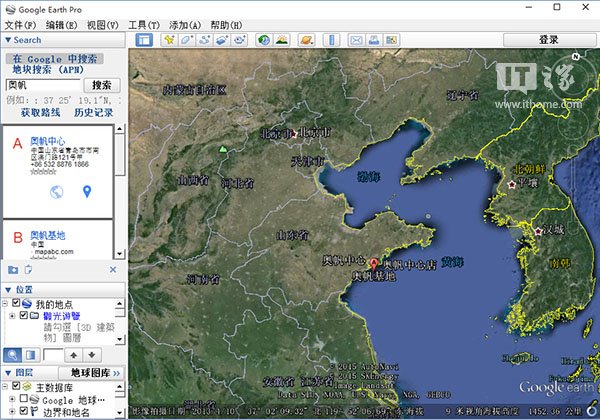This screenshot has width=600, height=420.
Task: Open the 工具(T) menu
Action: (x=144, y=25)
